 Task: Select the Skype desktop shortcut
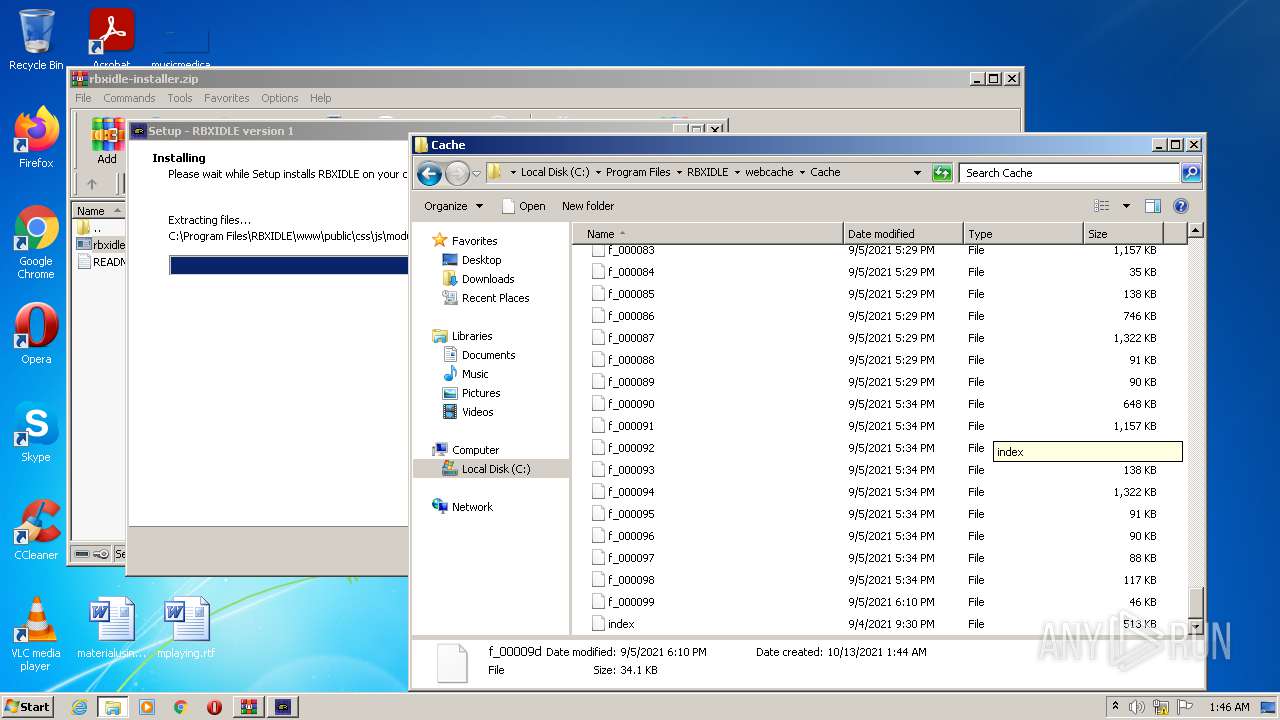(36, 432)
